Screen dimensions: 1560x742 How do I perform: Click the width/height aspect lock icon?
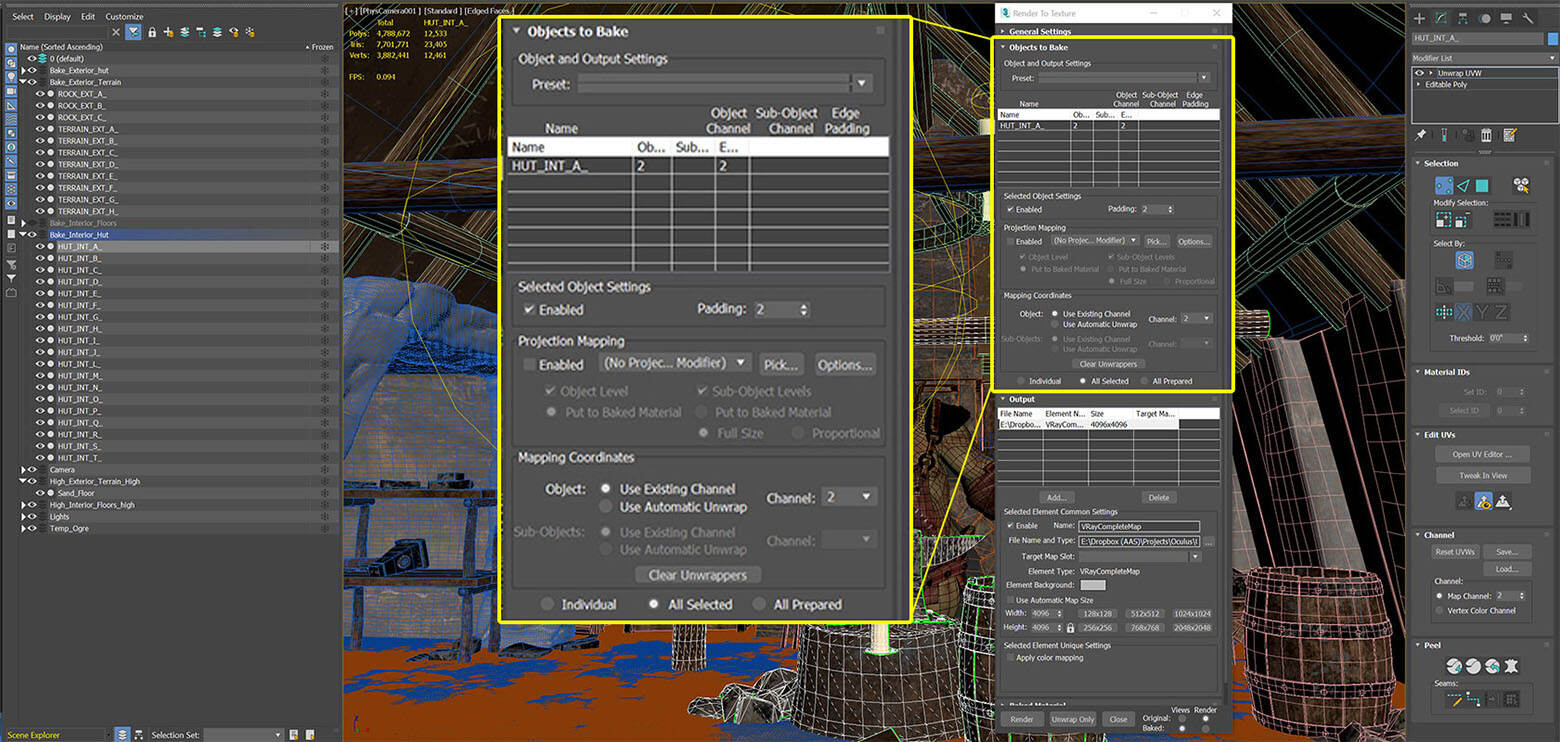pos(1070,628)
